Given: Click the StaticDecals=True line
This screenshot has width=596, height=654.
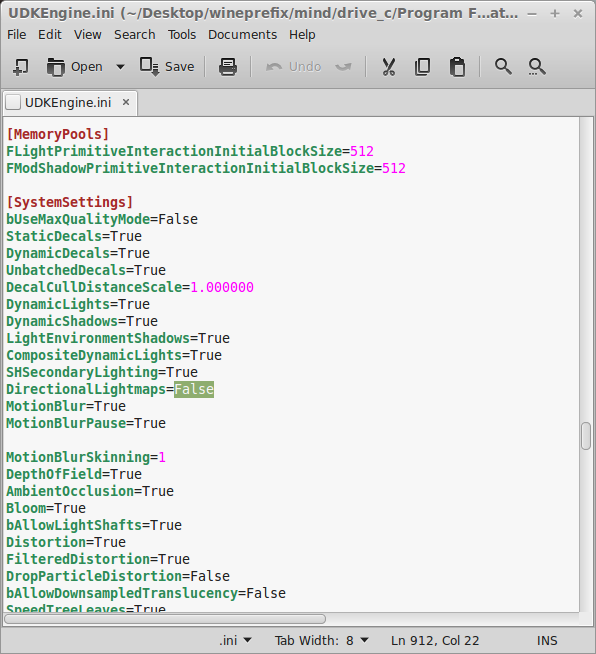Looking at the screenshot, I should pyautogui.click(x=74, y=236).
